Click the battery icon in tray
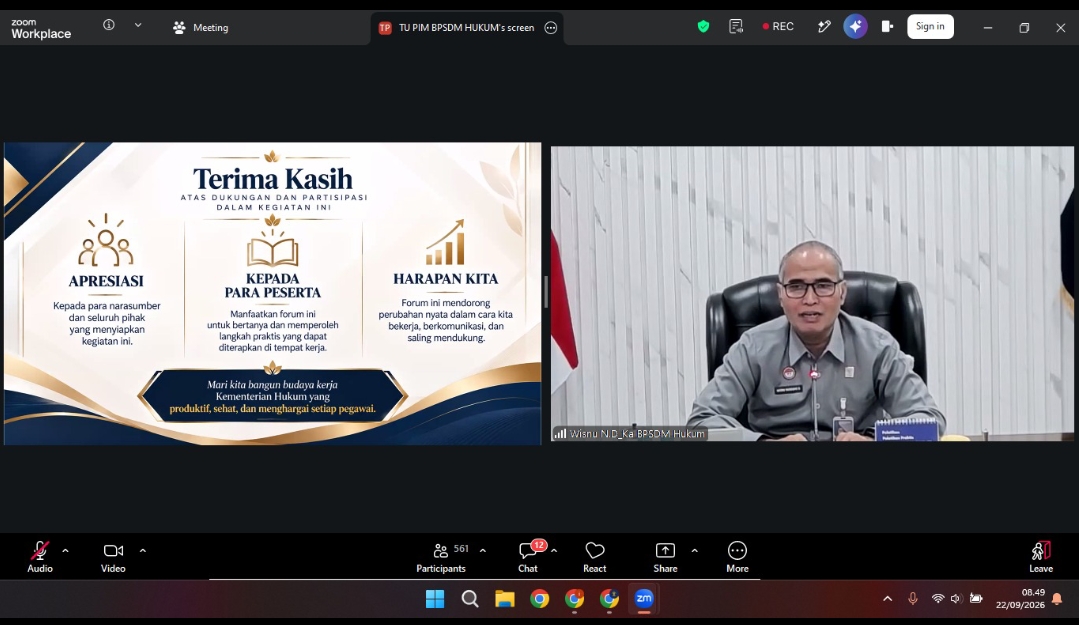 pyautogui.click(x=976, y=599)
